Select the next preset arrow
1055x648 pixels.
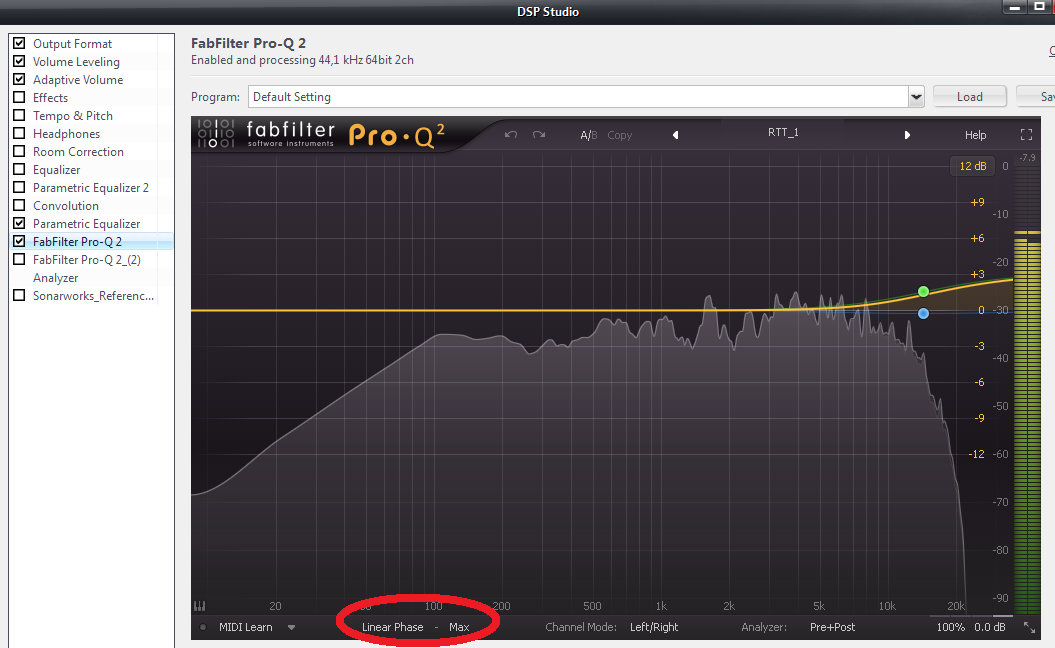pyautogui.click(x=907, y=135)
